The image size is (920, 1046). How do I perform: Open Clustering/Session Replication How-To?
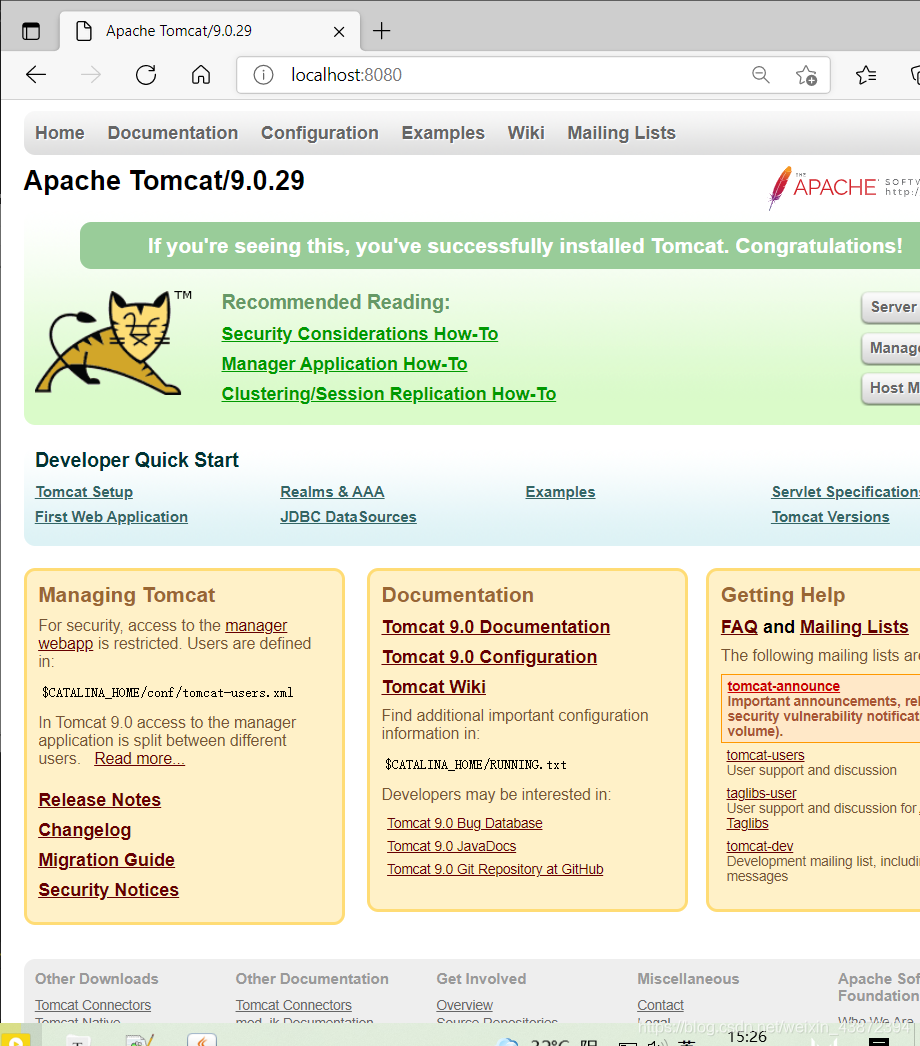[388, 394]
